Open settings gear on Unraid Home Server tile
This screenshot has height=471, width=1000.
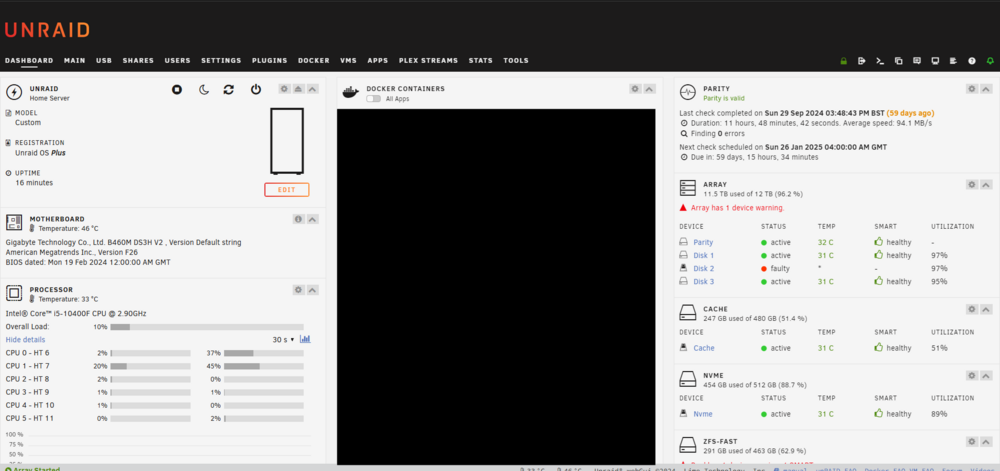[284, 89]
